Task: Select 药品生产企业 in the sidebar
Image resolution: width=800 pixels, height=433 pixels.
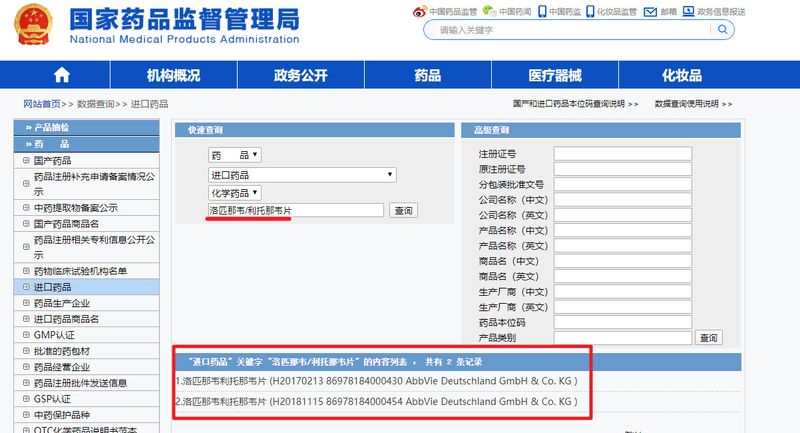Action: pos(62,303)
